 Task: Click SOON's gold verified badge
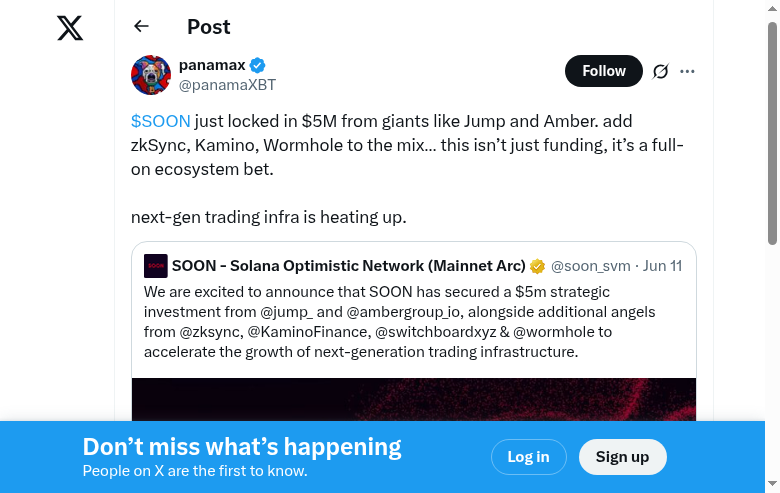coord(537,266)
